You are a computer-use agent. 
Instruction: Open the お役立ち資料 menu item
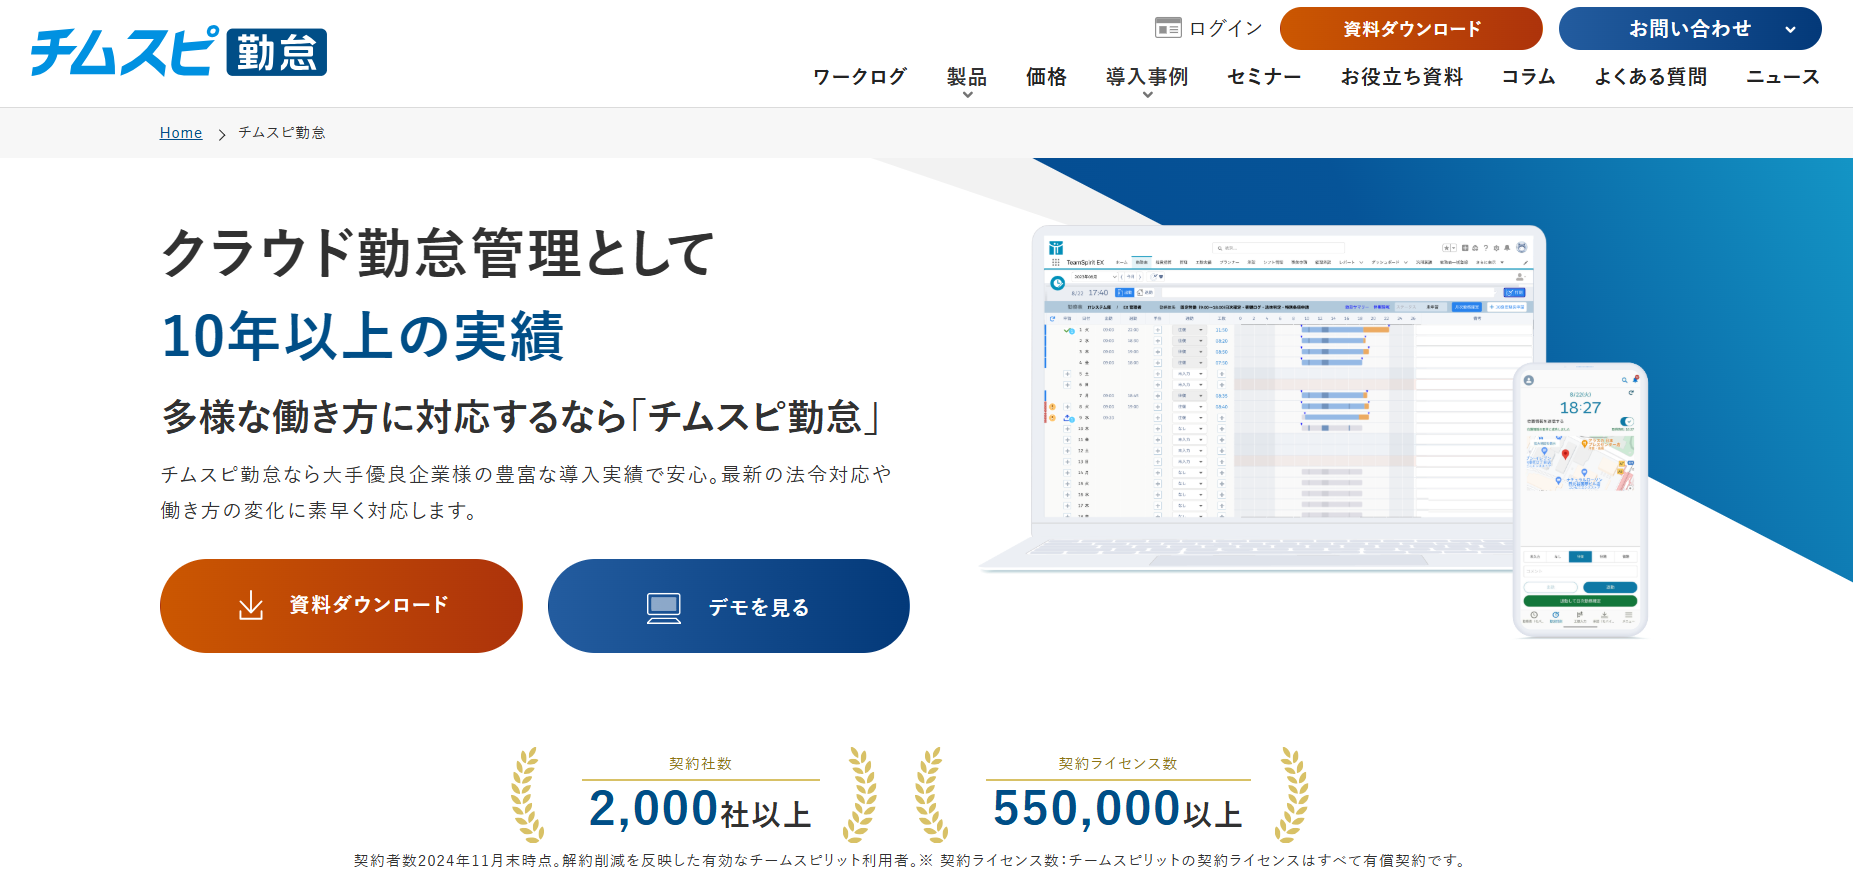point(1402,76)
